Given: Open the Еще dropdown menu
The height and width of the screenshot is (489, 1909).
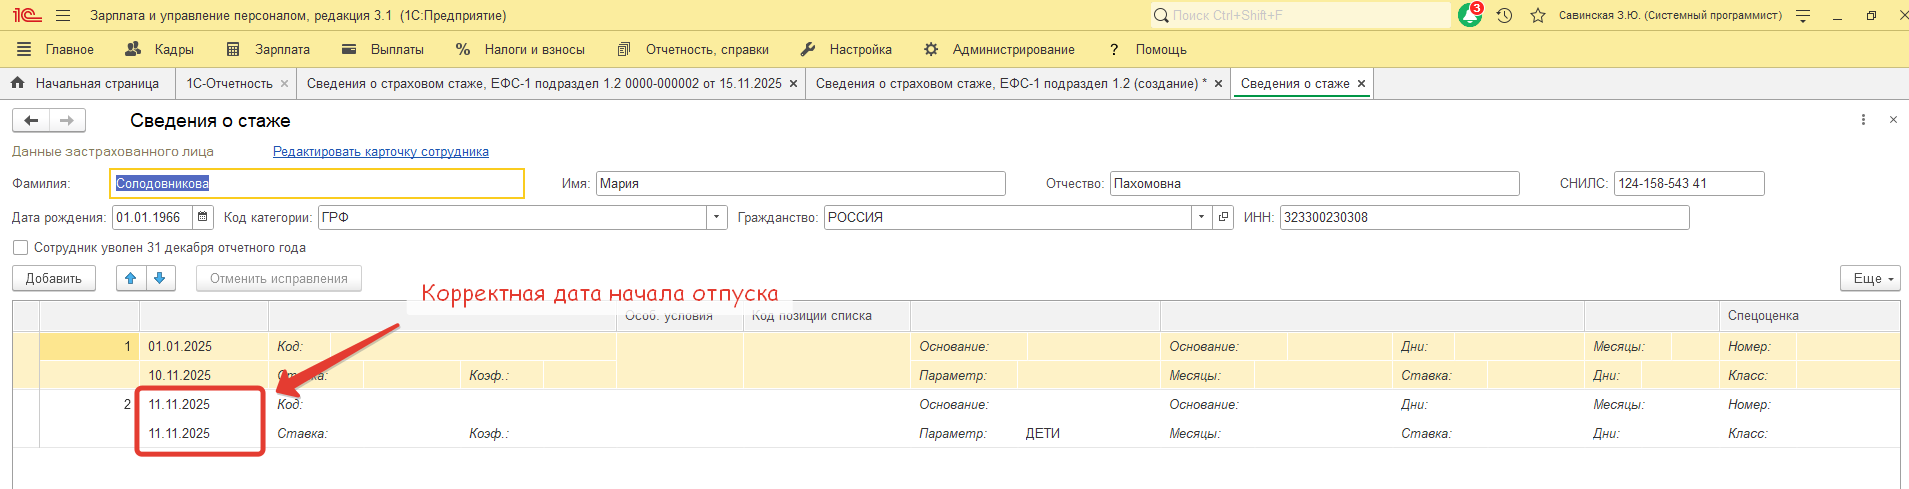Looking at the screenshot, I should (x=1869, y=279).
